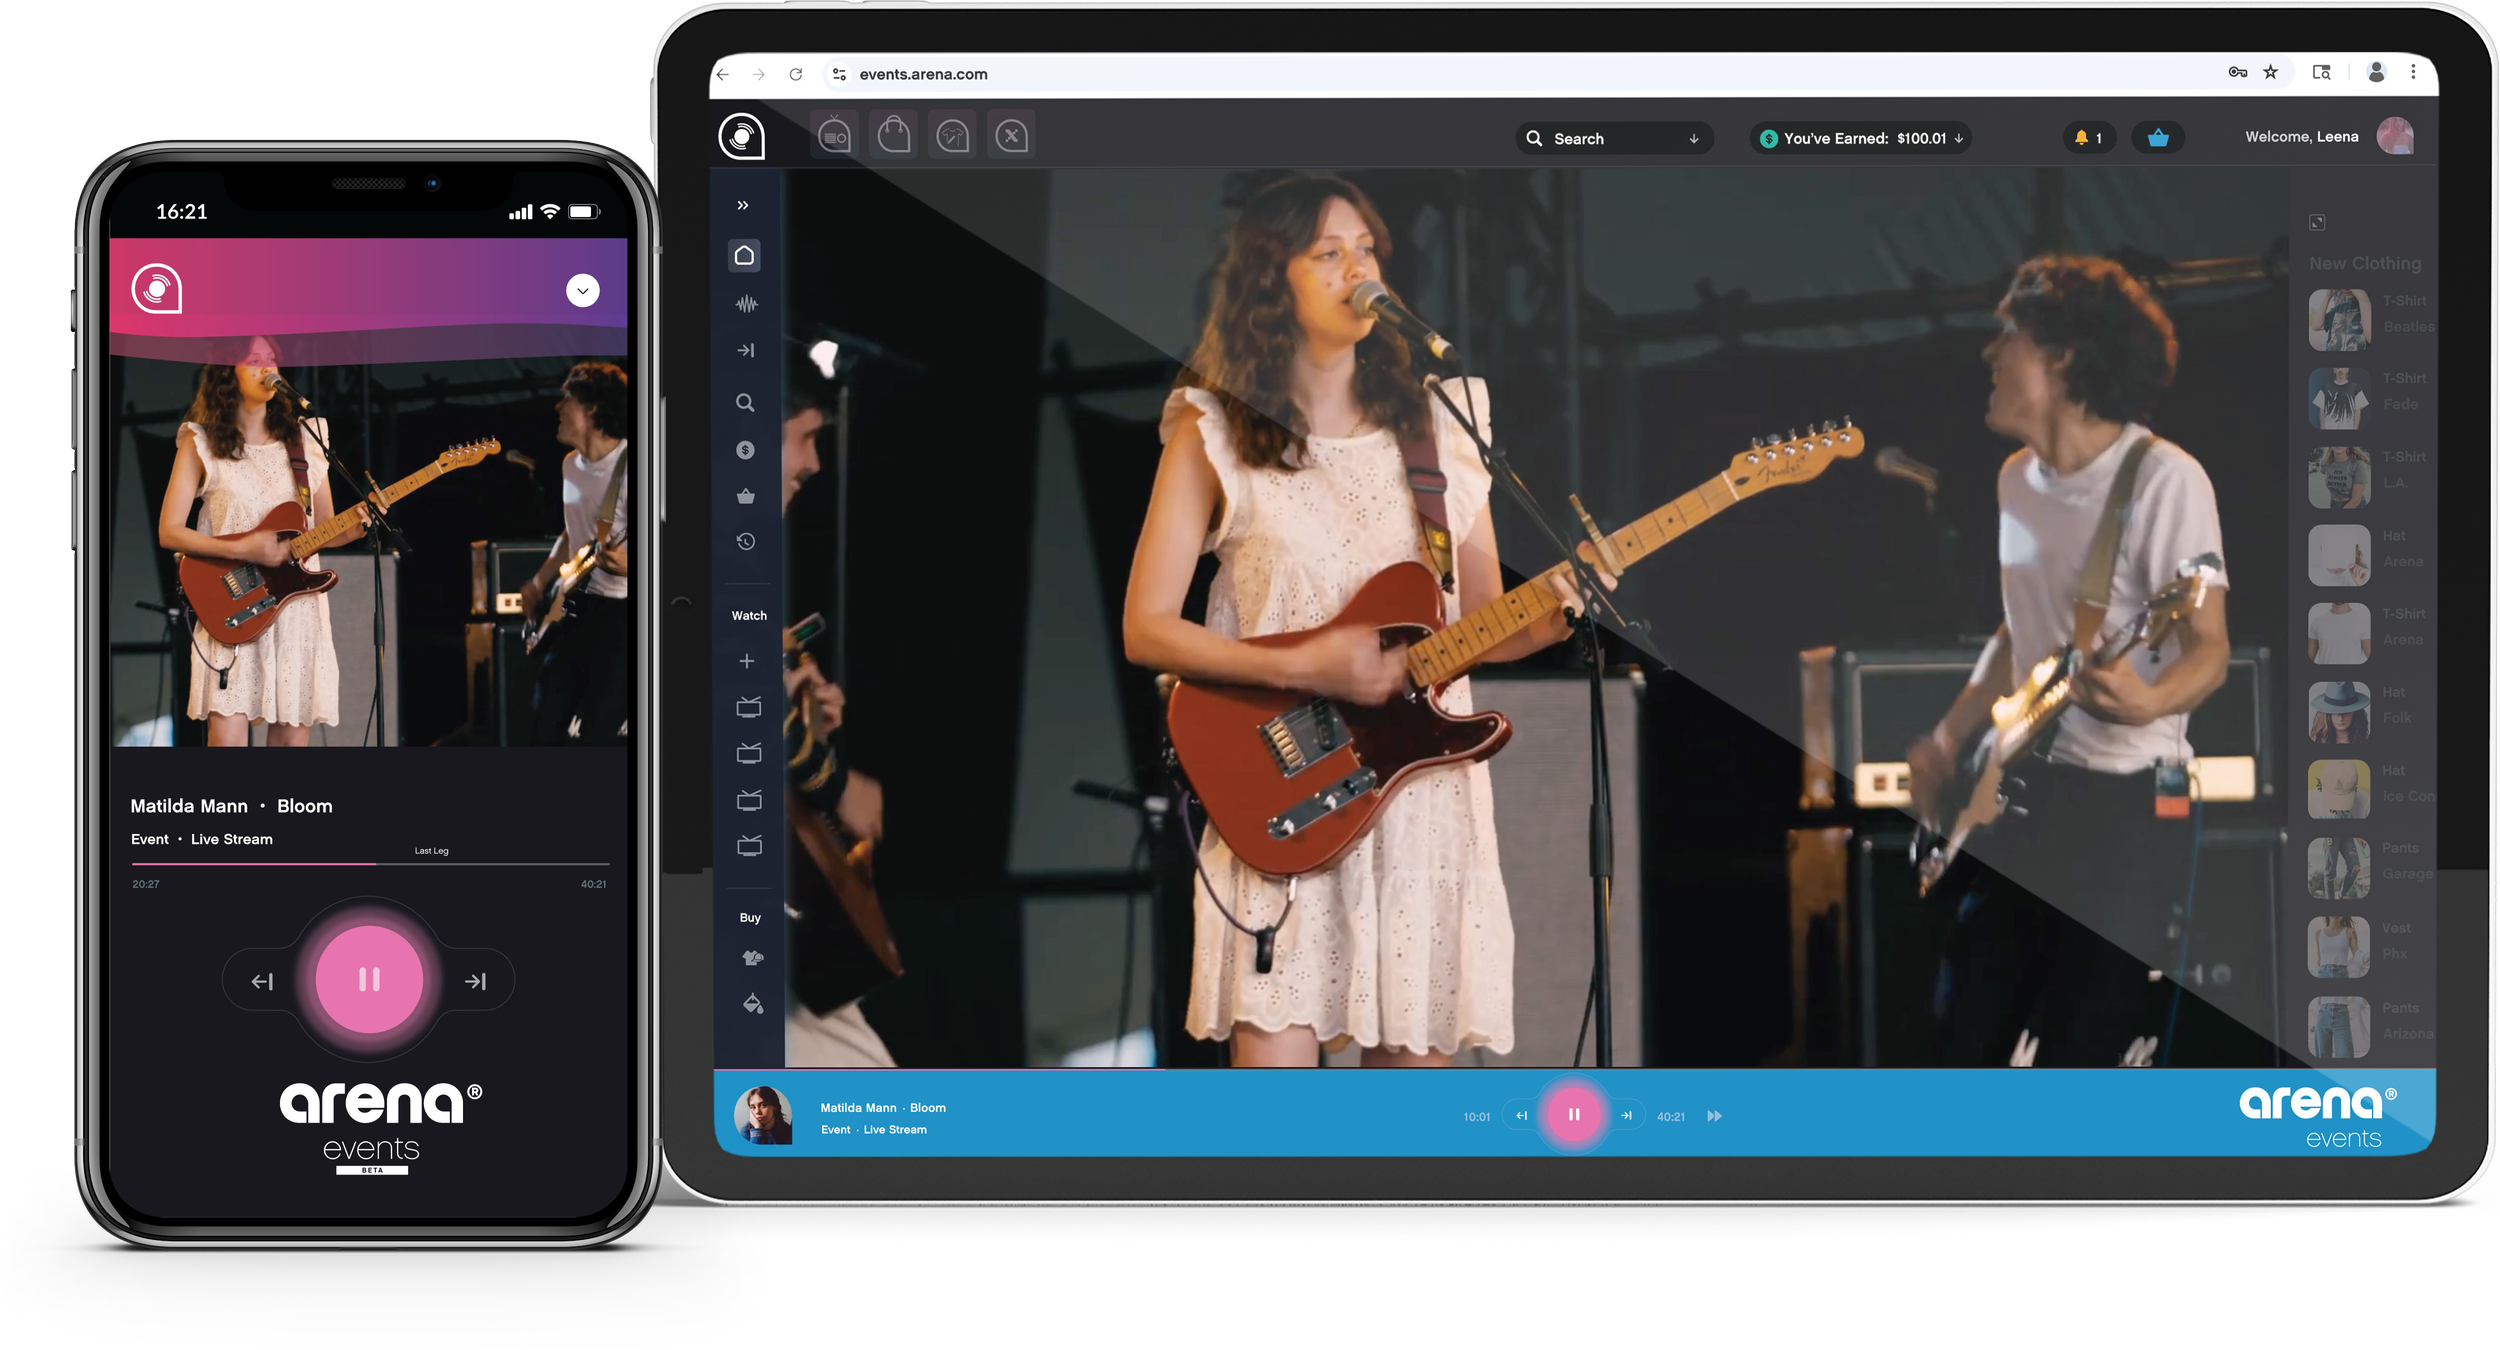Select the T-Shirt Beatles product thumbnail
Image resolution: width=2500 pixels, height=1350 pixels.
2338,319
